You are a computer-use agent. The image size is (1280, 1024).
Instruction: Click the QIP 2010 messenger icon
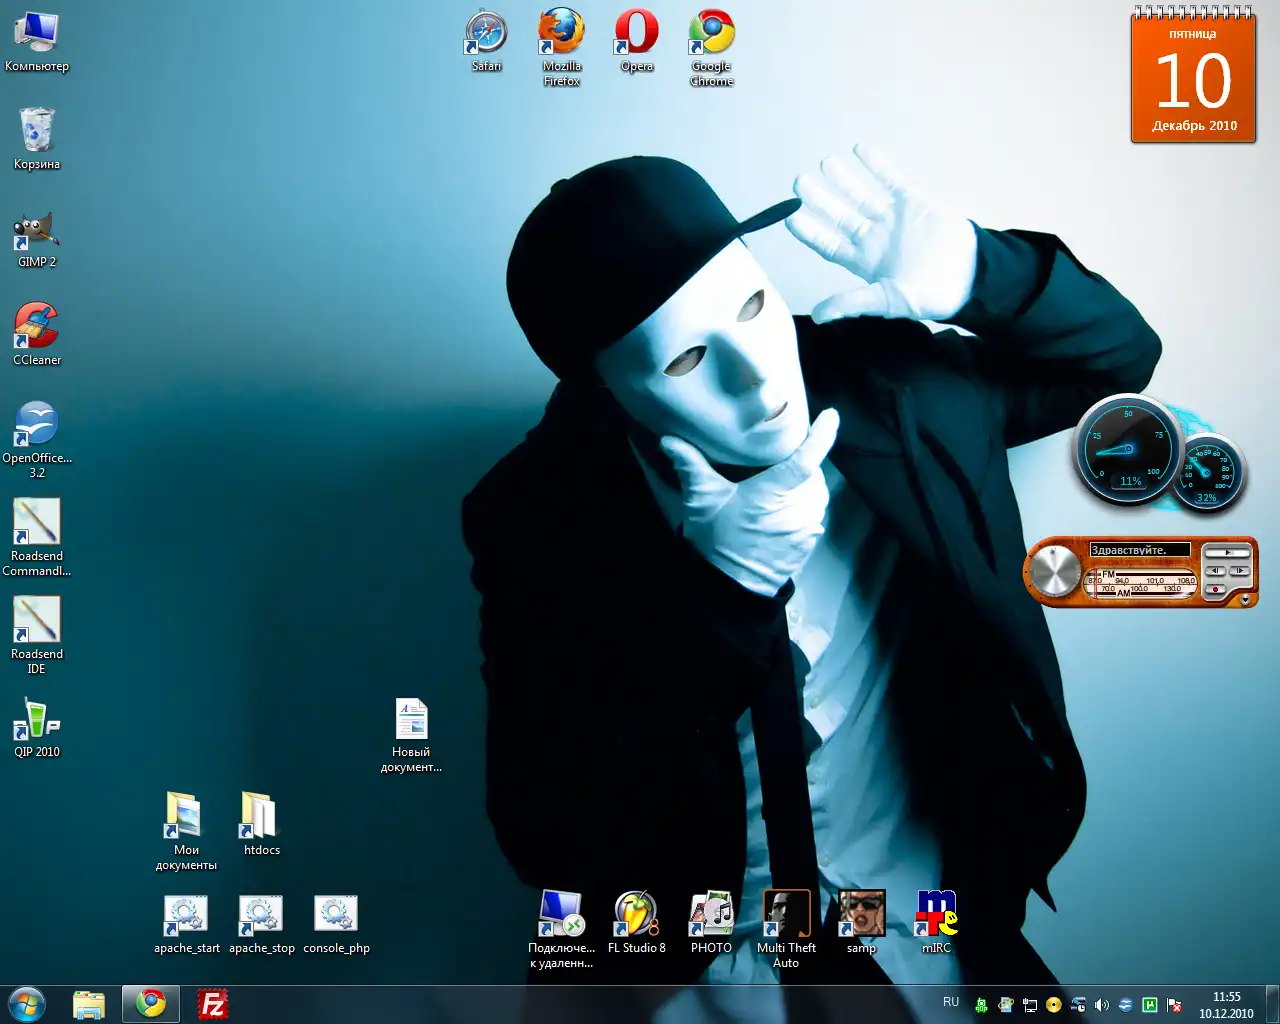click(37, 720)
